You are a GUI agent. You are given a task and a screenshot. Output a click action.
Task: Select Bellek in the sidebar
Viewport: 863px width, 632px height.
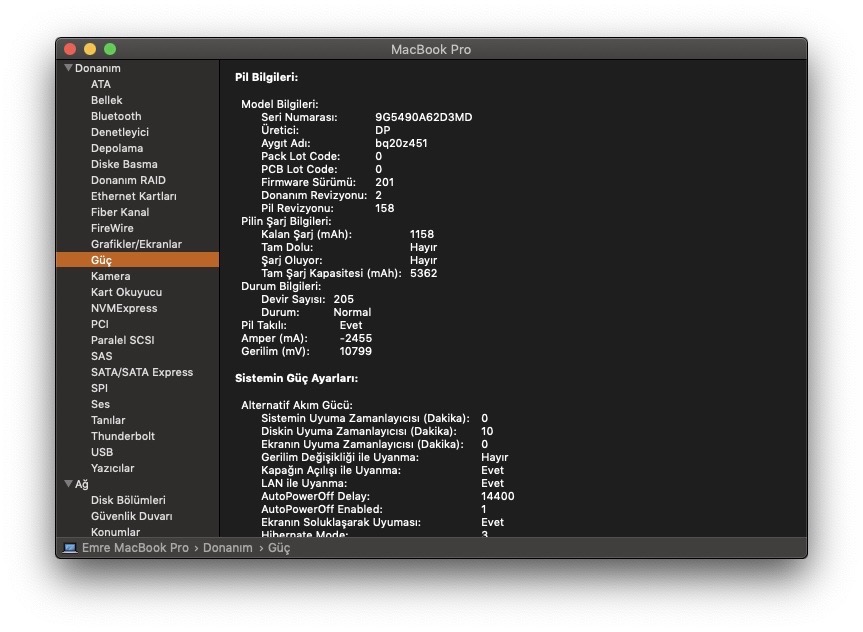click(107, 100)
